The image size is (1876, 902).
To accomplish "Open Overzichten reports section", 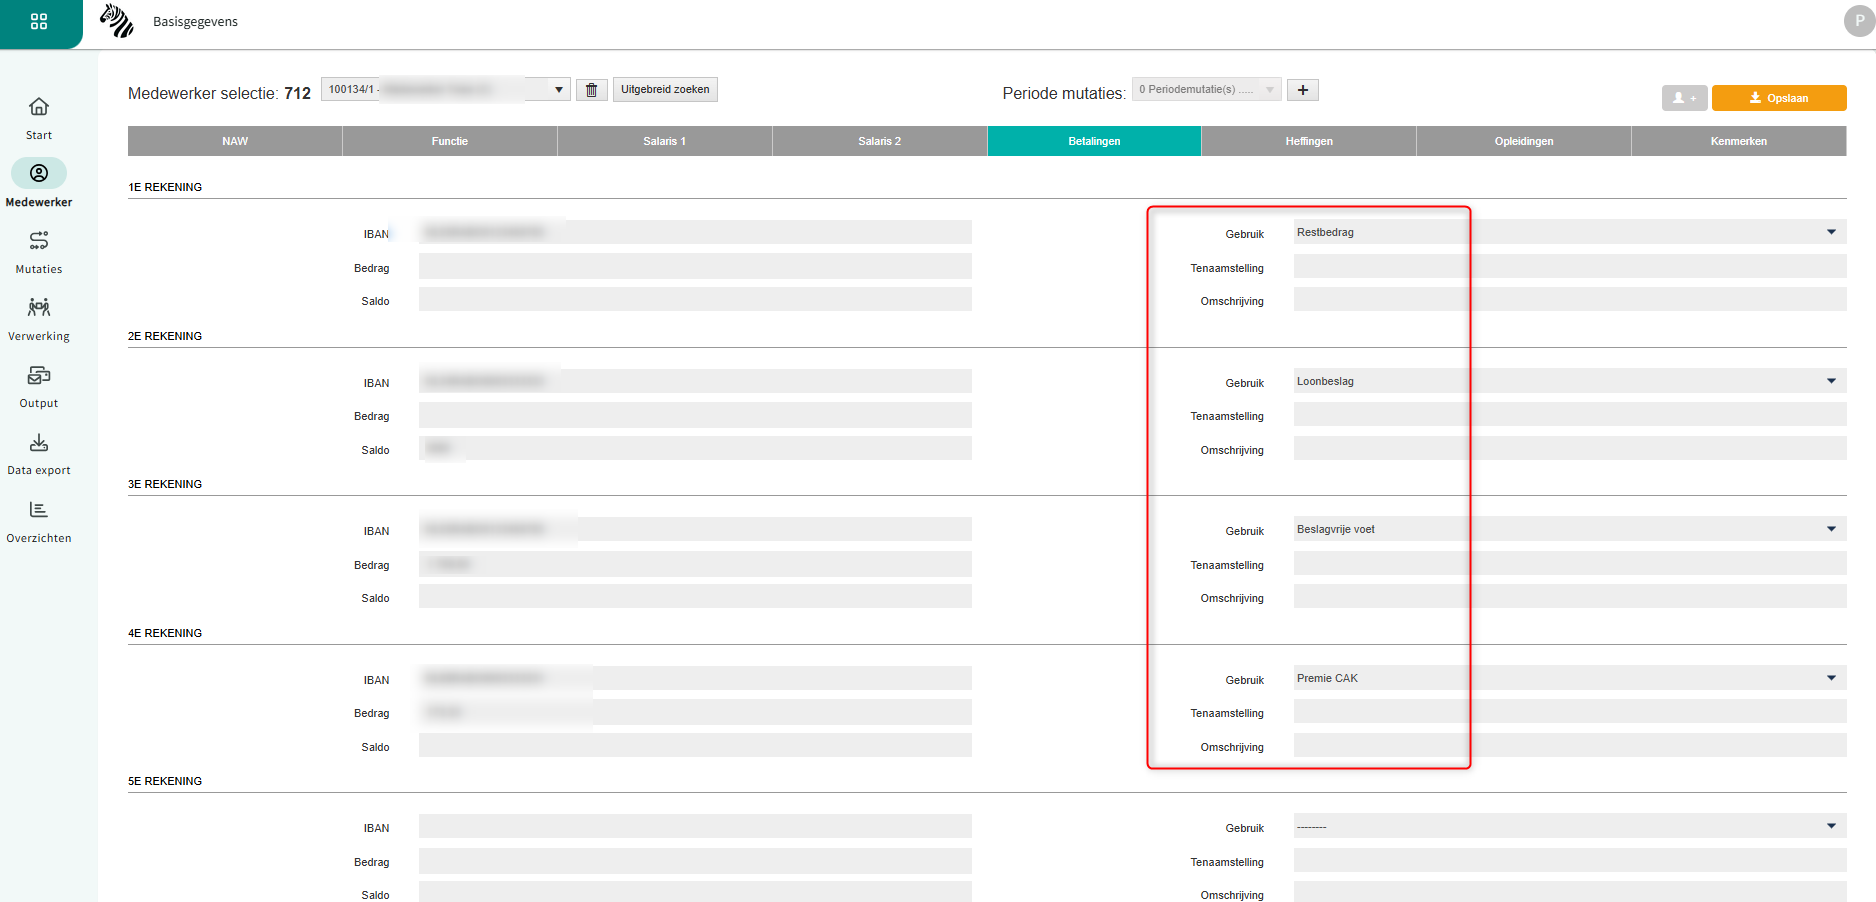I will pyautogui.click(x=39, y=521).
